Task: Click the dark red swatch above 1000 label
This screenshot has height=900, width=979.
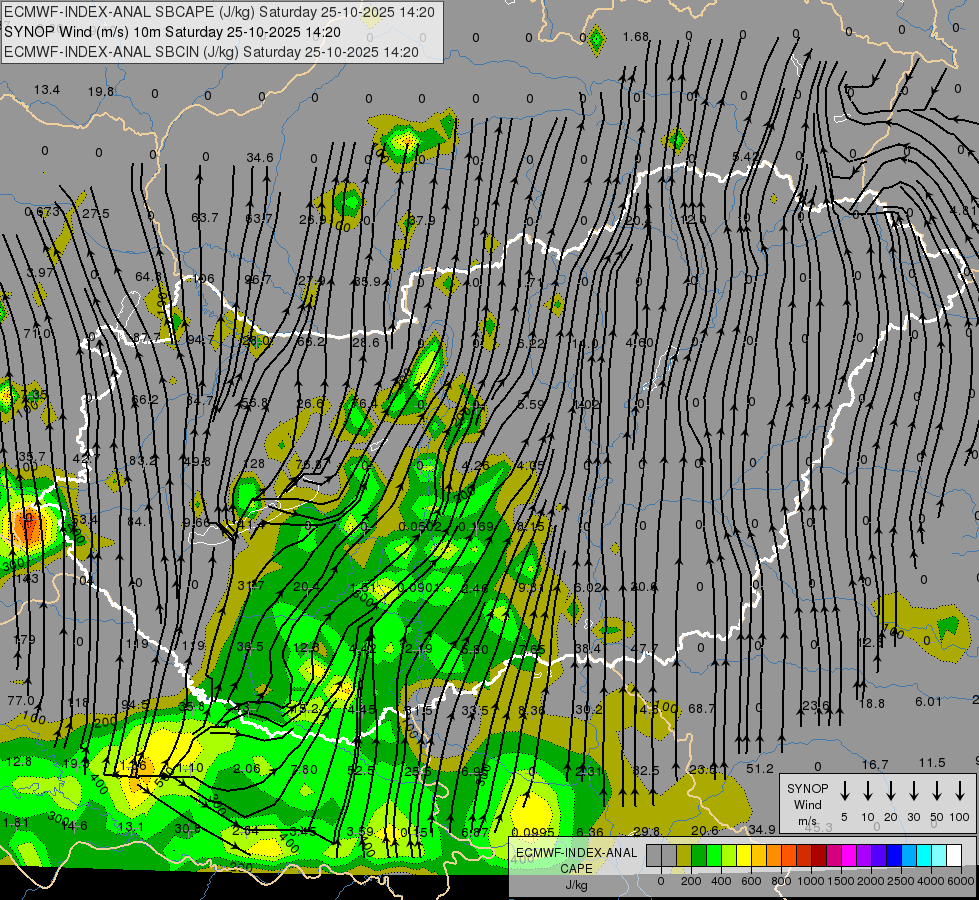Action: [x=819, y=856]
